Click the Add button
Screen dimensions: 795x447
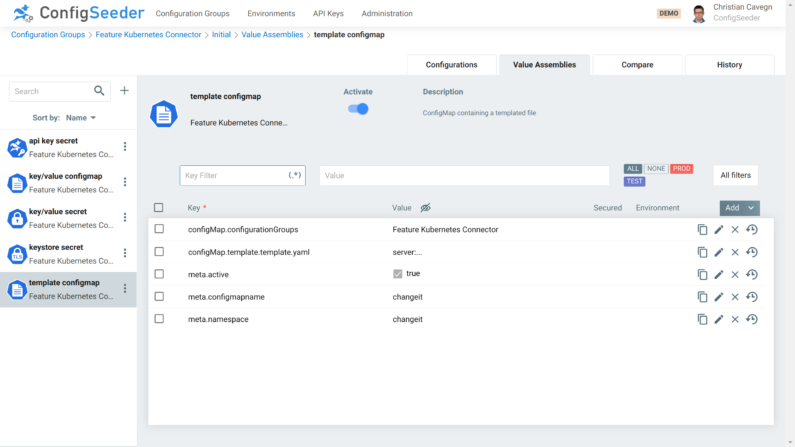click(x=732, y=208)
